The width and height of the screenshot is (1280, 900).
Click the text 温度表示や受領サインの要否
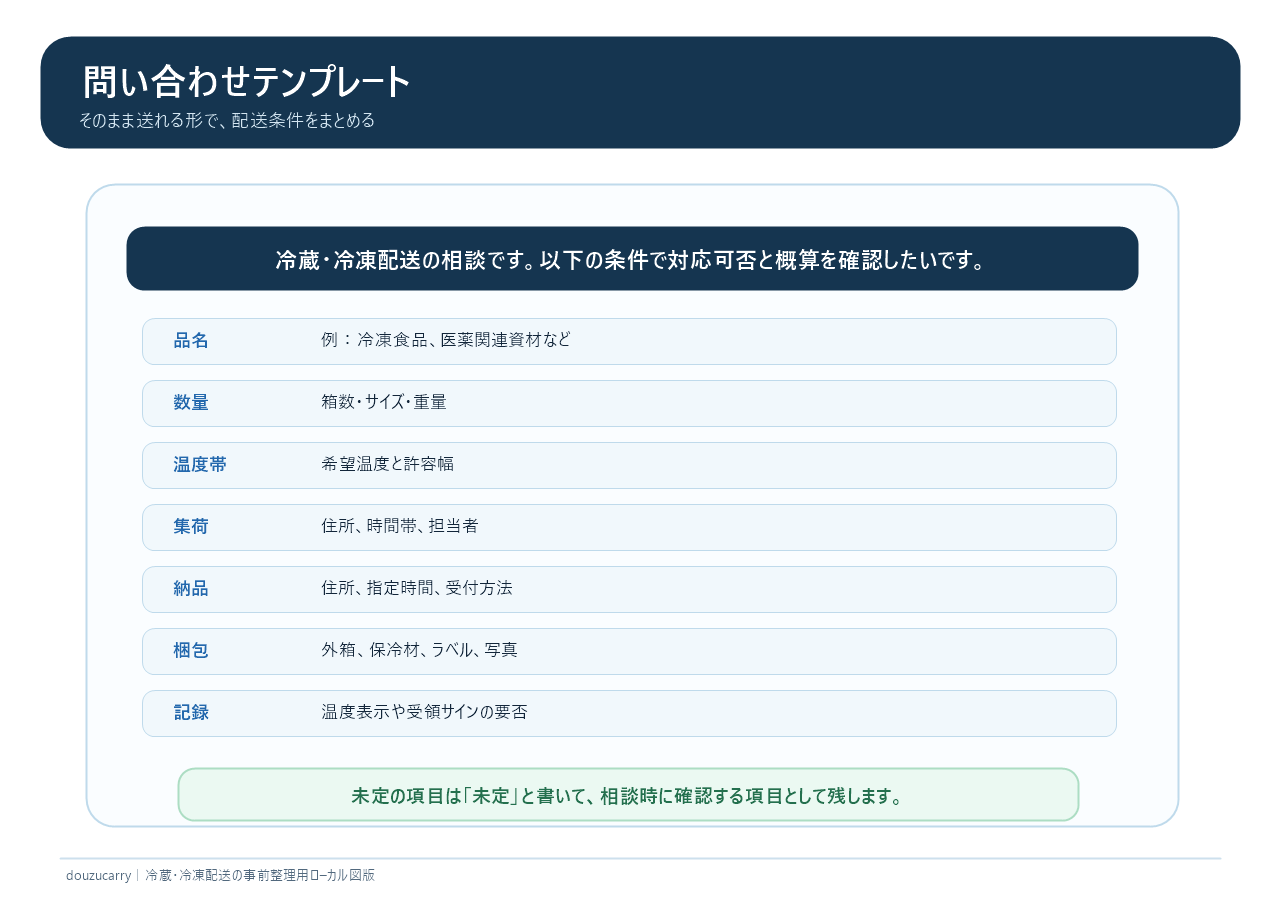click(x=424, y=712)
